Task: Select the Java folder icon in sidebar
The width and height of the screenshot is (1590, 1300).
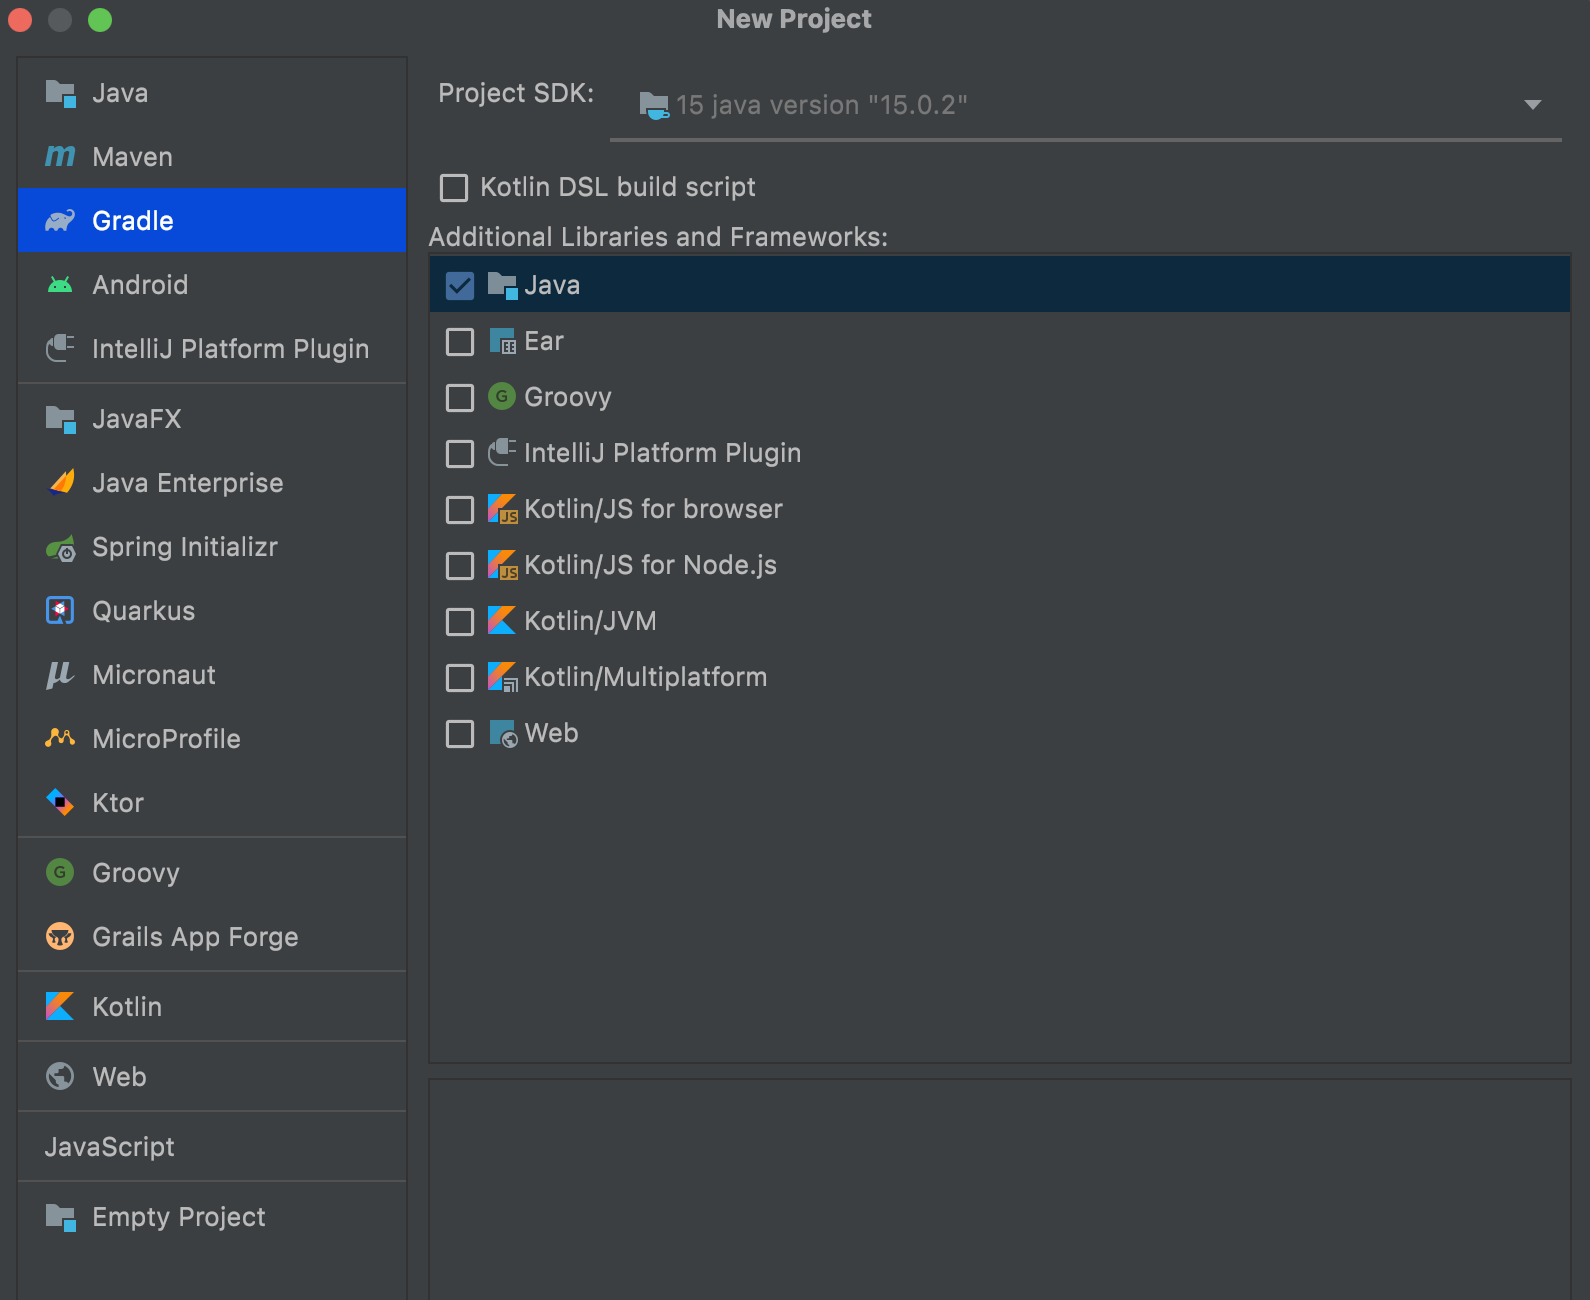Action: pos(60,93)
